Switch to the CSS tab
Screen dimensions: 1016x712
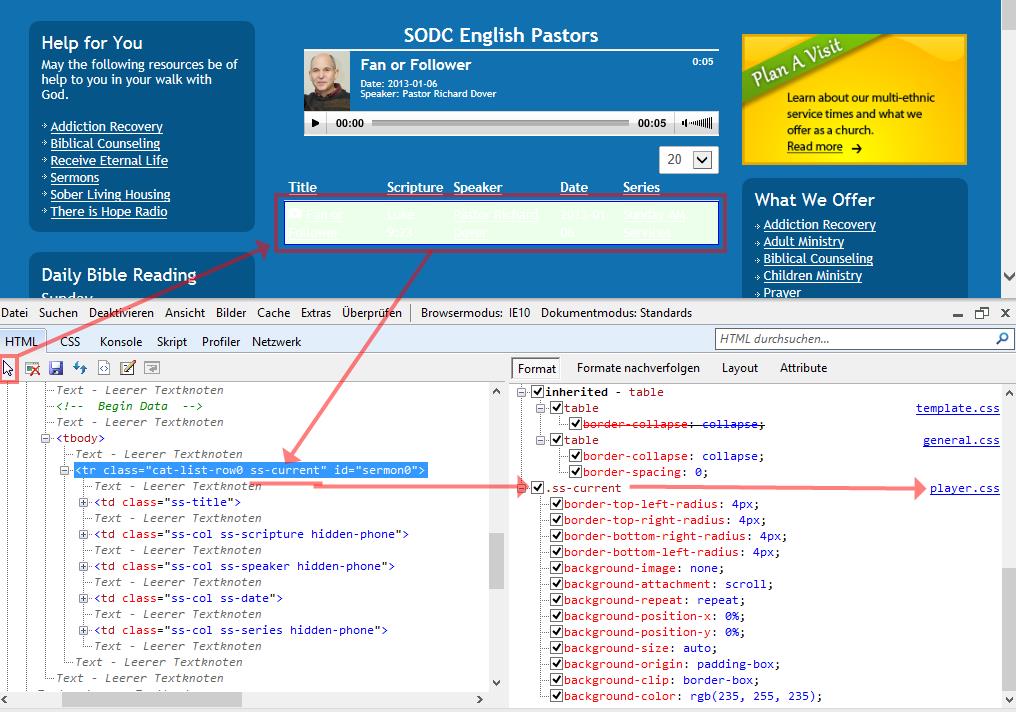pyautogui.click(x=70, y=341)
